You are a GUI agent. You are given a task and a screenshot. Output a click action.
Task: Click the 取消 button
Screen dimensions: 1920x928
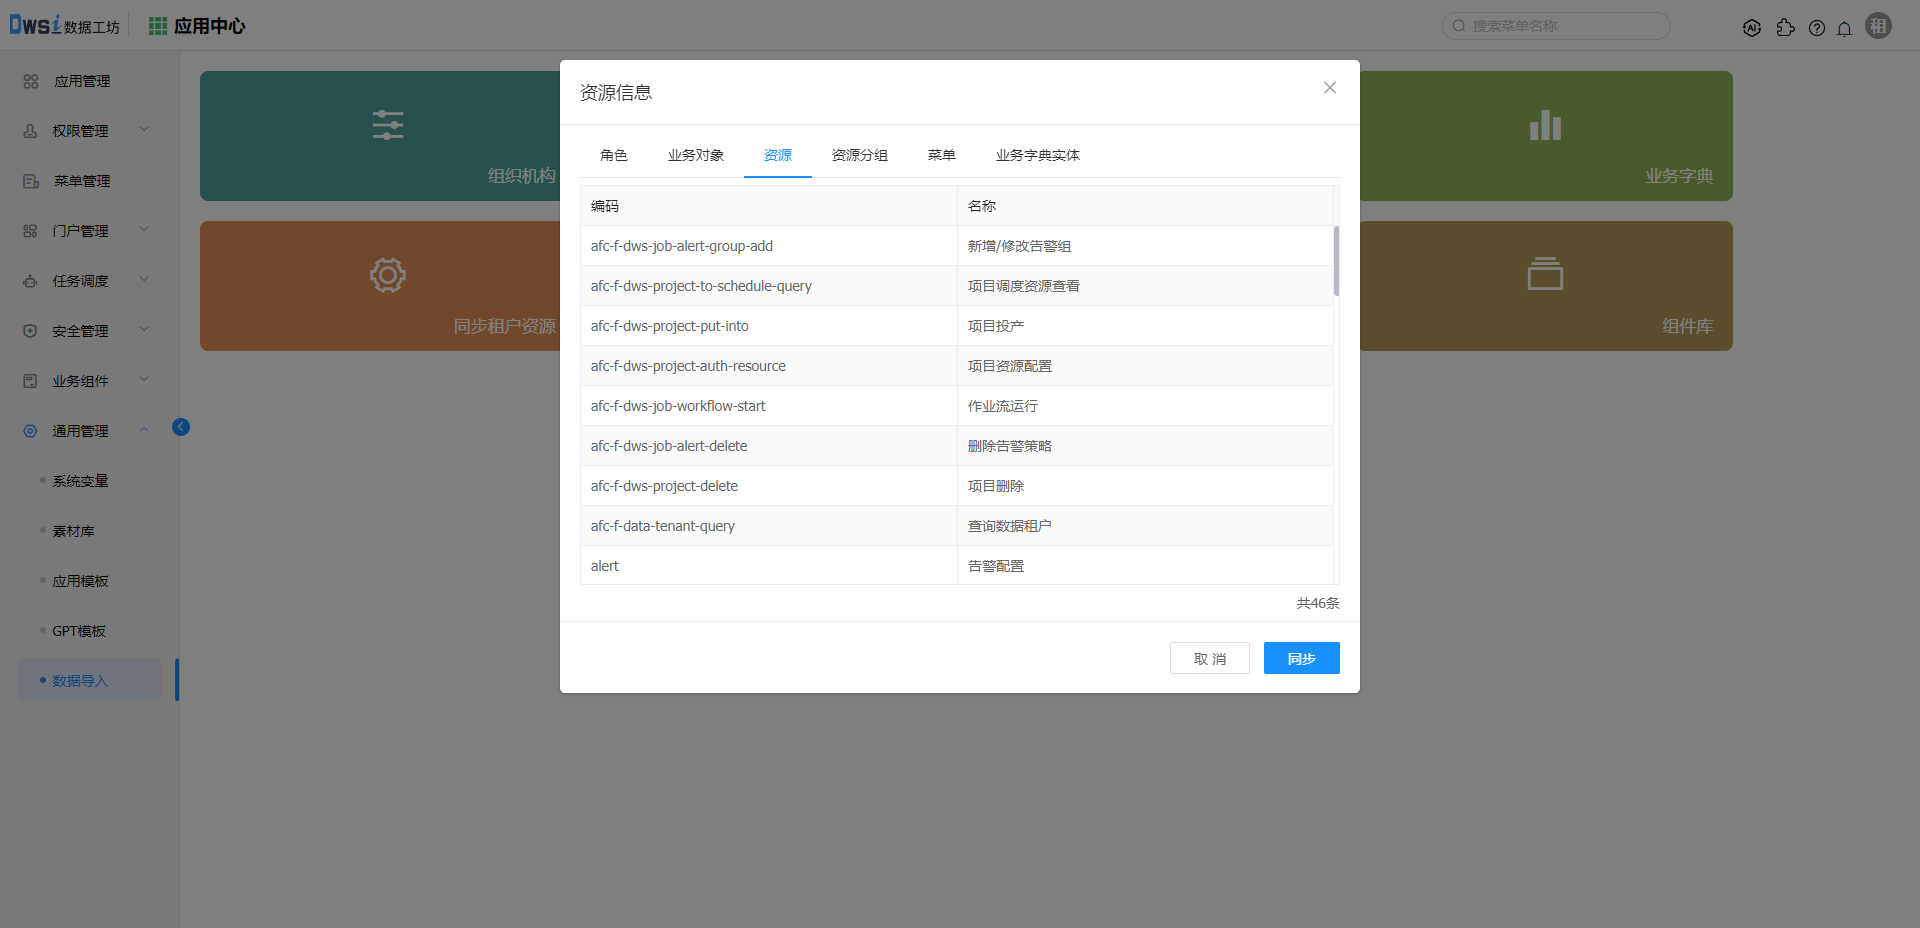click(1209, 658)
